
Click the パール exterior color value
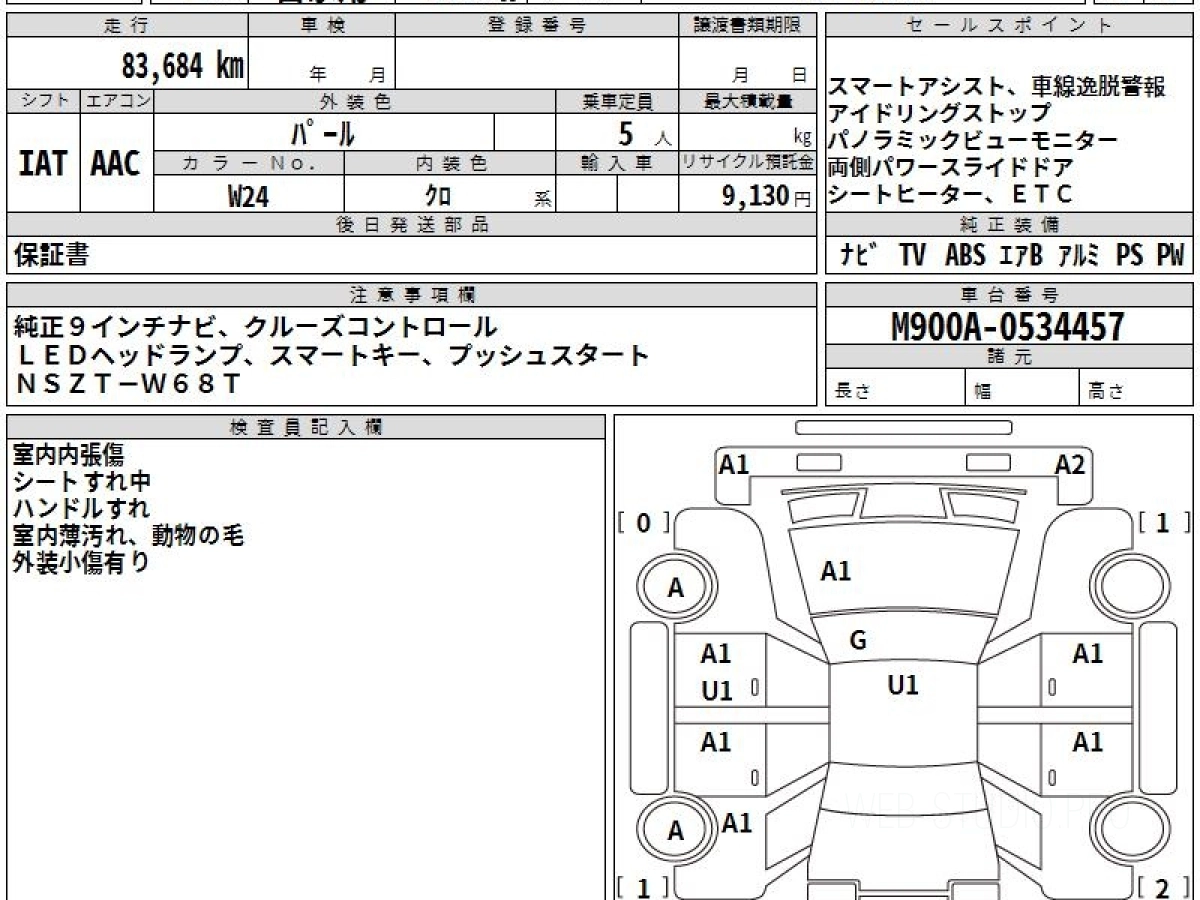323,132
